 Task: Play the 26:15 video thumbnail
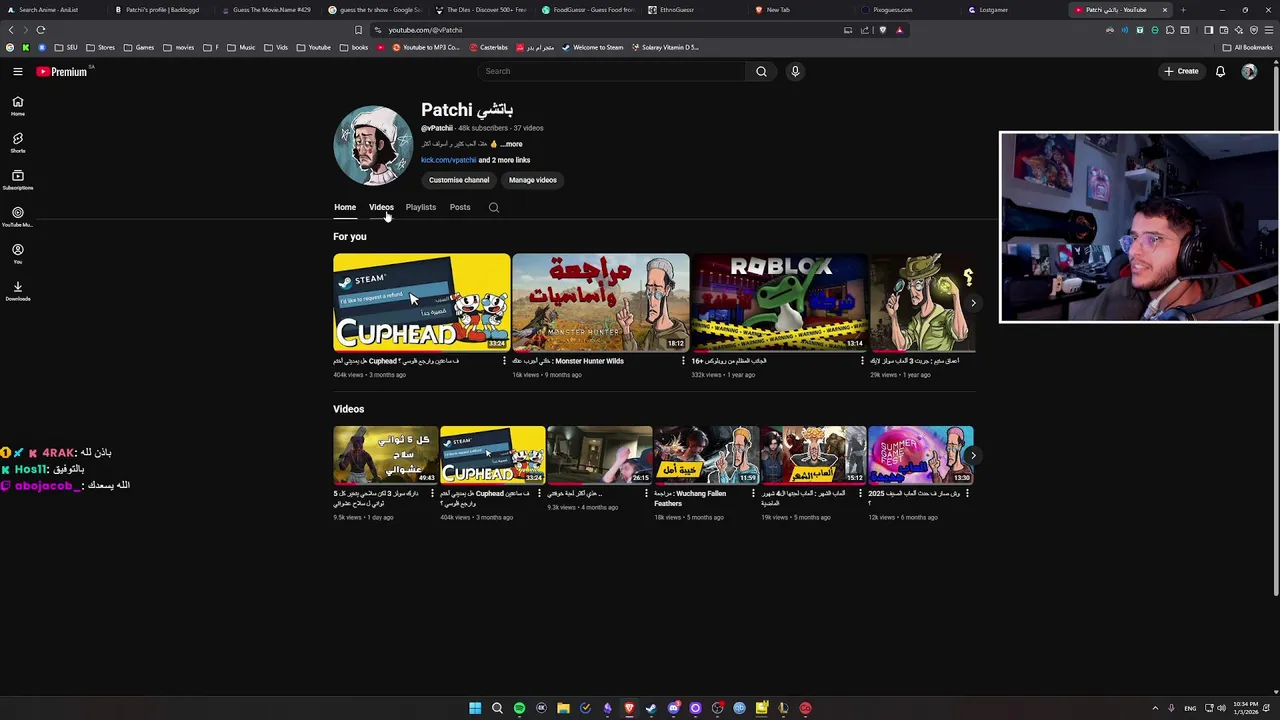click(599, 455)
